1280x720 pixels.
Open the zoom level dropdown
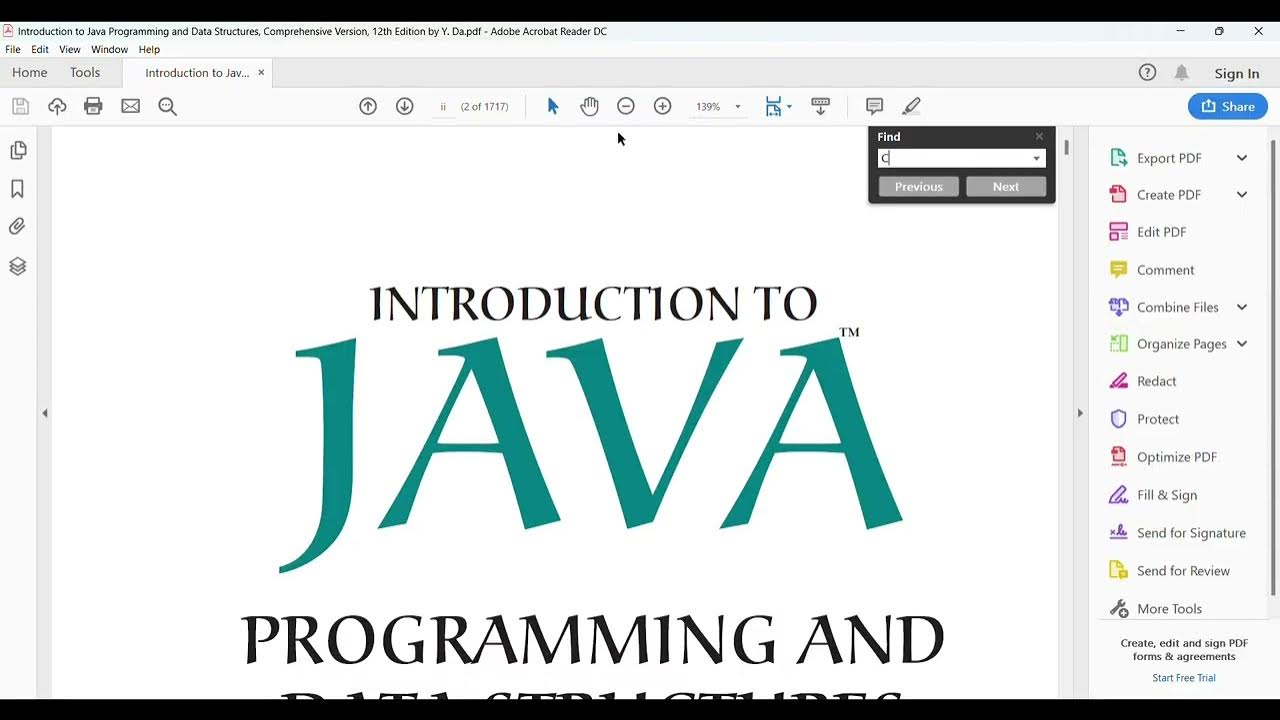pyautogui.click(x=738, y=107)
